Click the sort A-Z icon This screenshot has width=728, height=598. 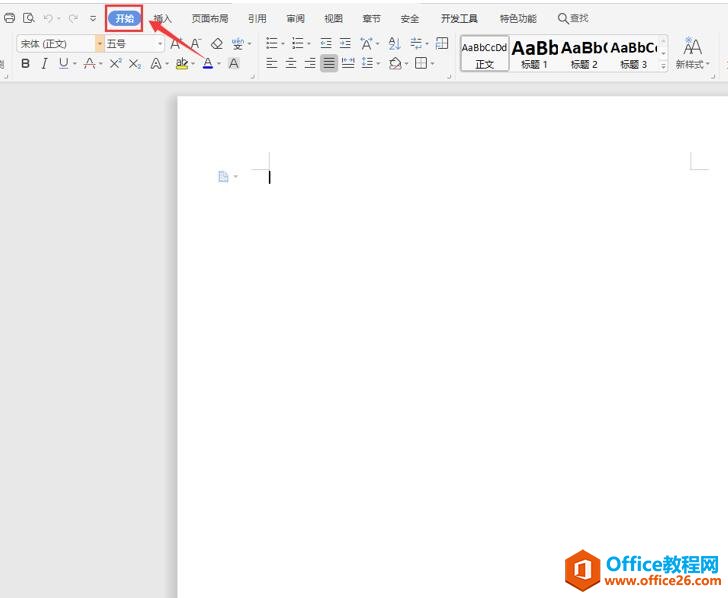[x=395, y=44]
